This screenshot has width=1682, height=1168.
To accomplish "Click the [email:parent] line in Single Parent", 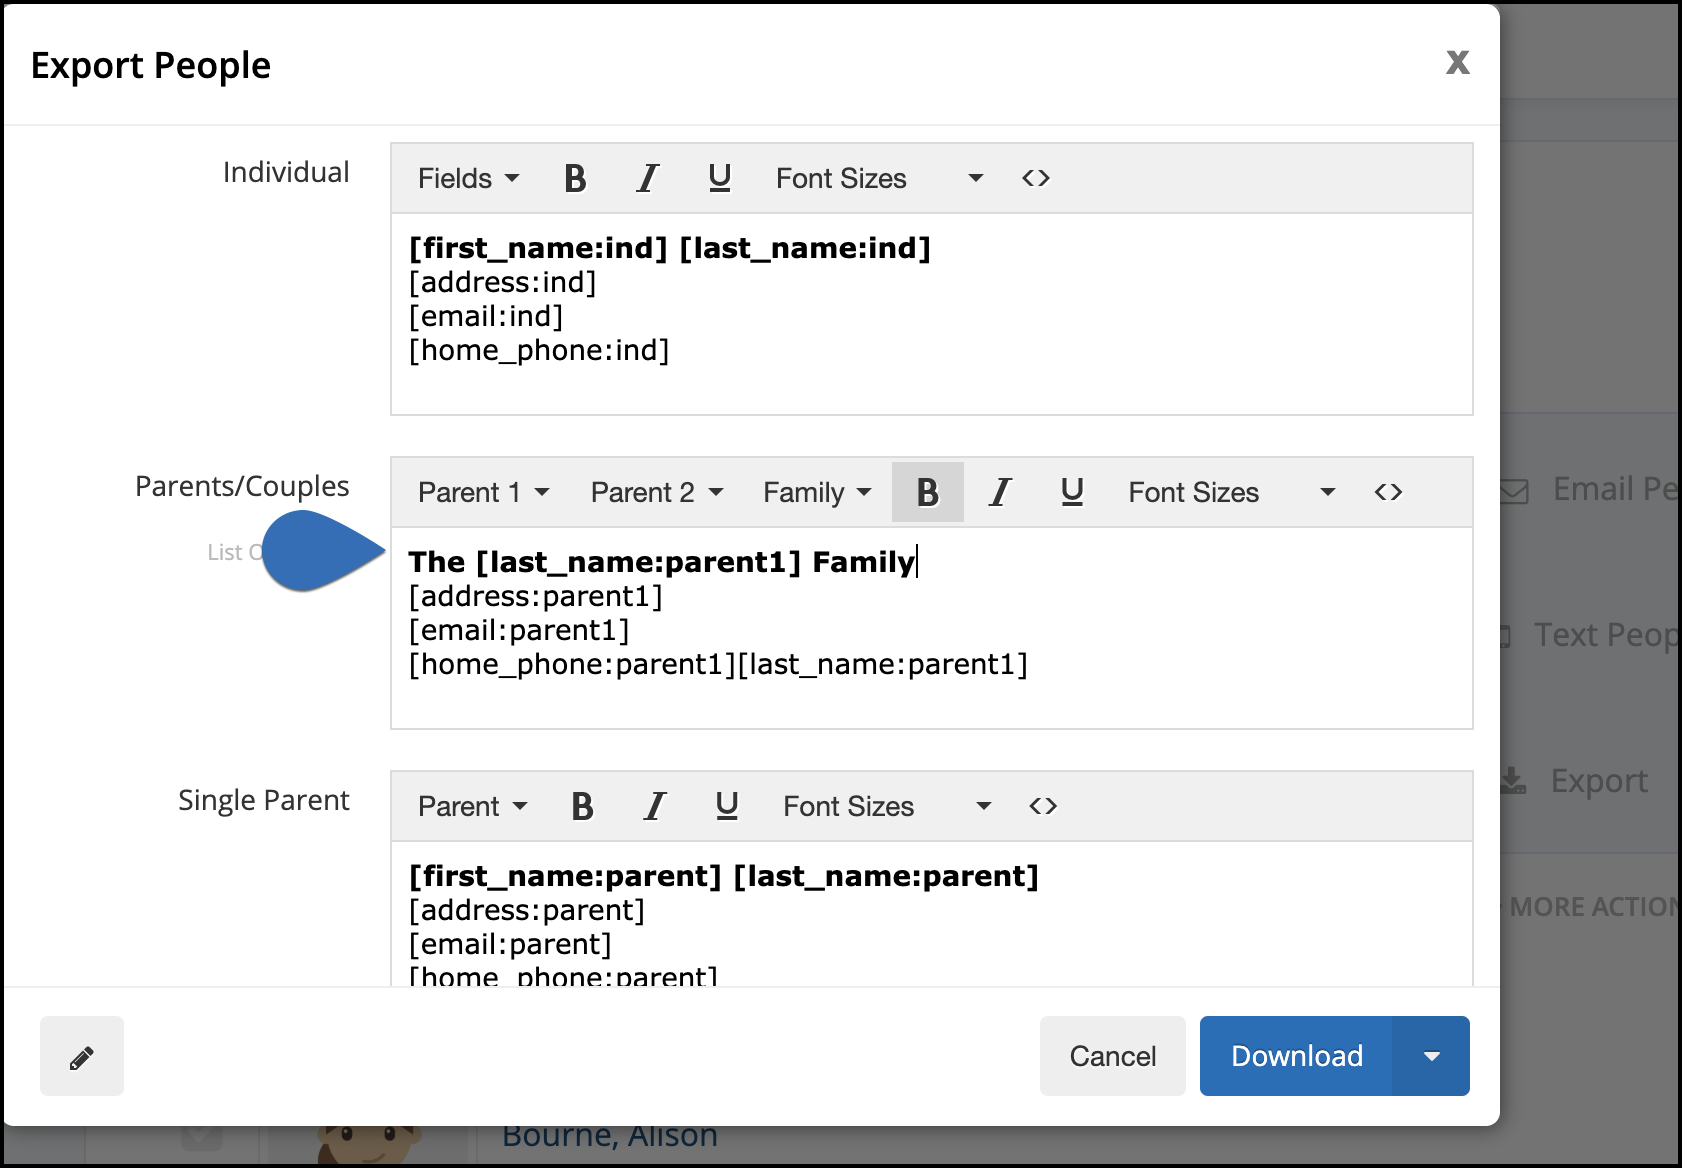I will tap(510, 945).
